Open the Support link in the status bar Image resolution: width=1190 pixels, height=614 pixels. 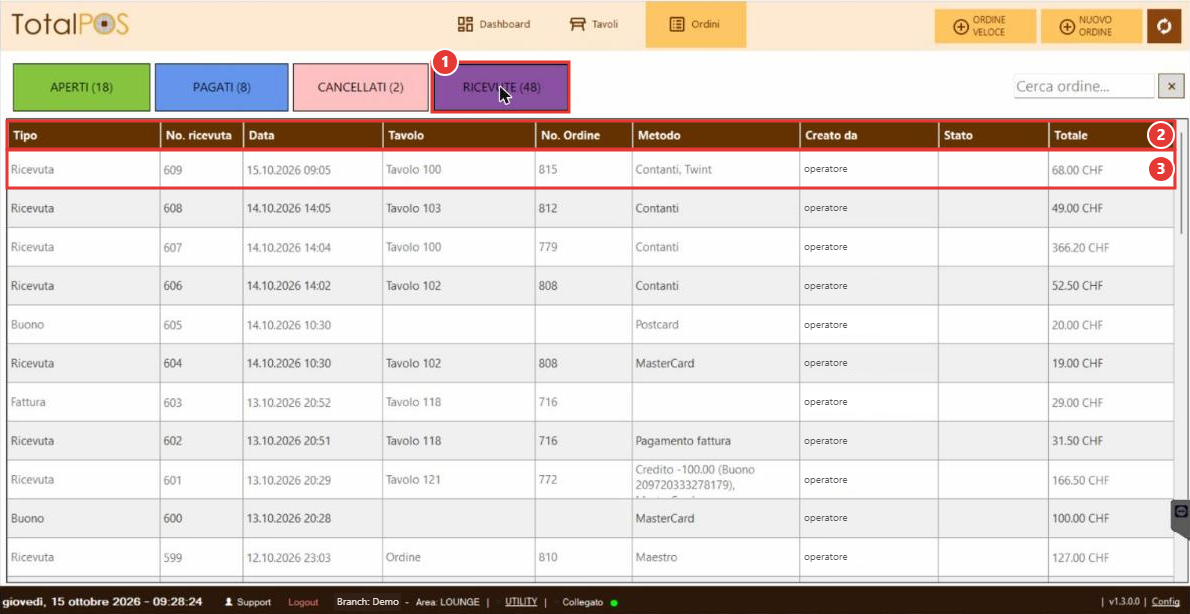click(x=248, y=602)
